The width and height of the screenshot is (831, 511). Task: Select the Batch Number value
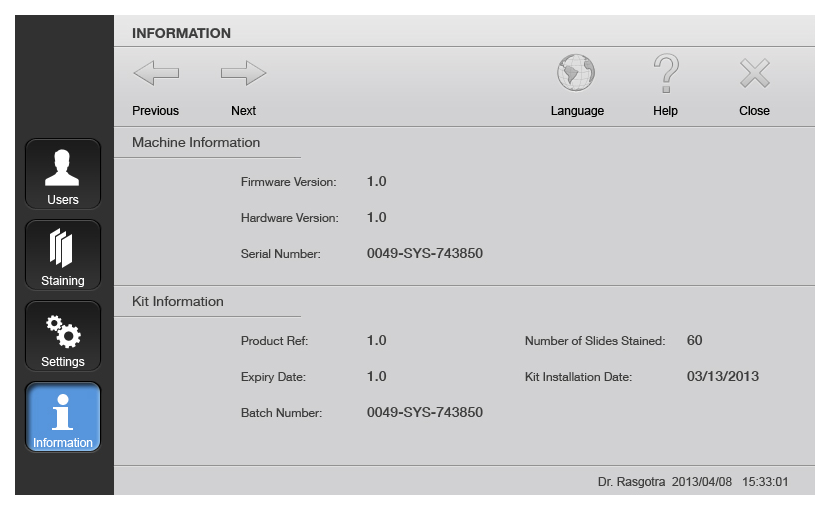(424, 413)
